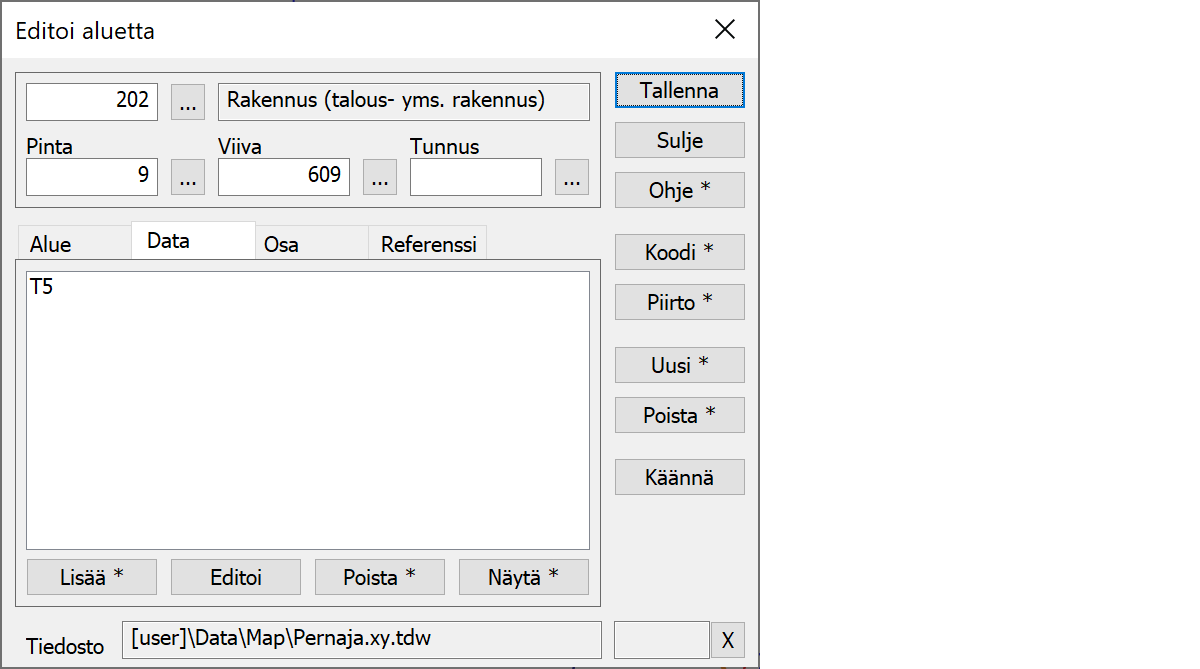
Task: Open the Tunnus browse ellipsis button
Action: (572, 177)
